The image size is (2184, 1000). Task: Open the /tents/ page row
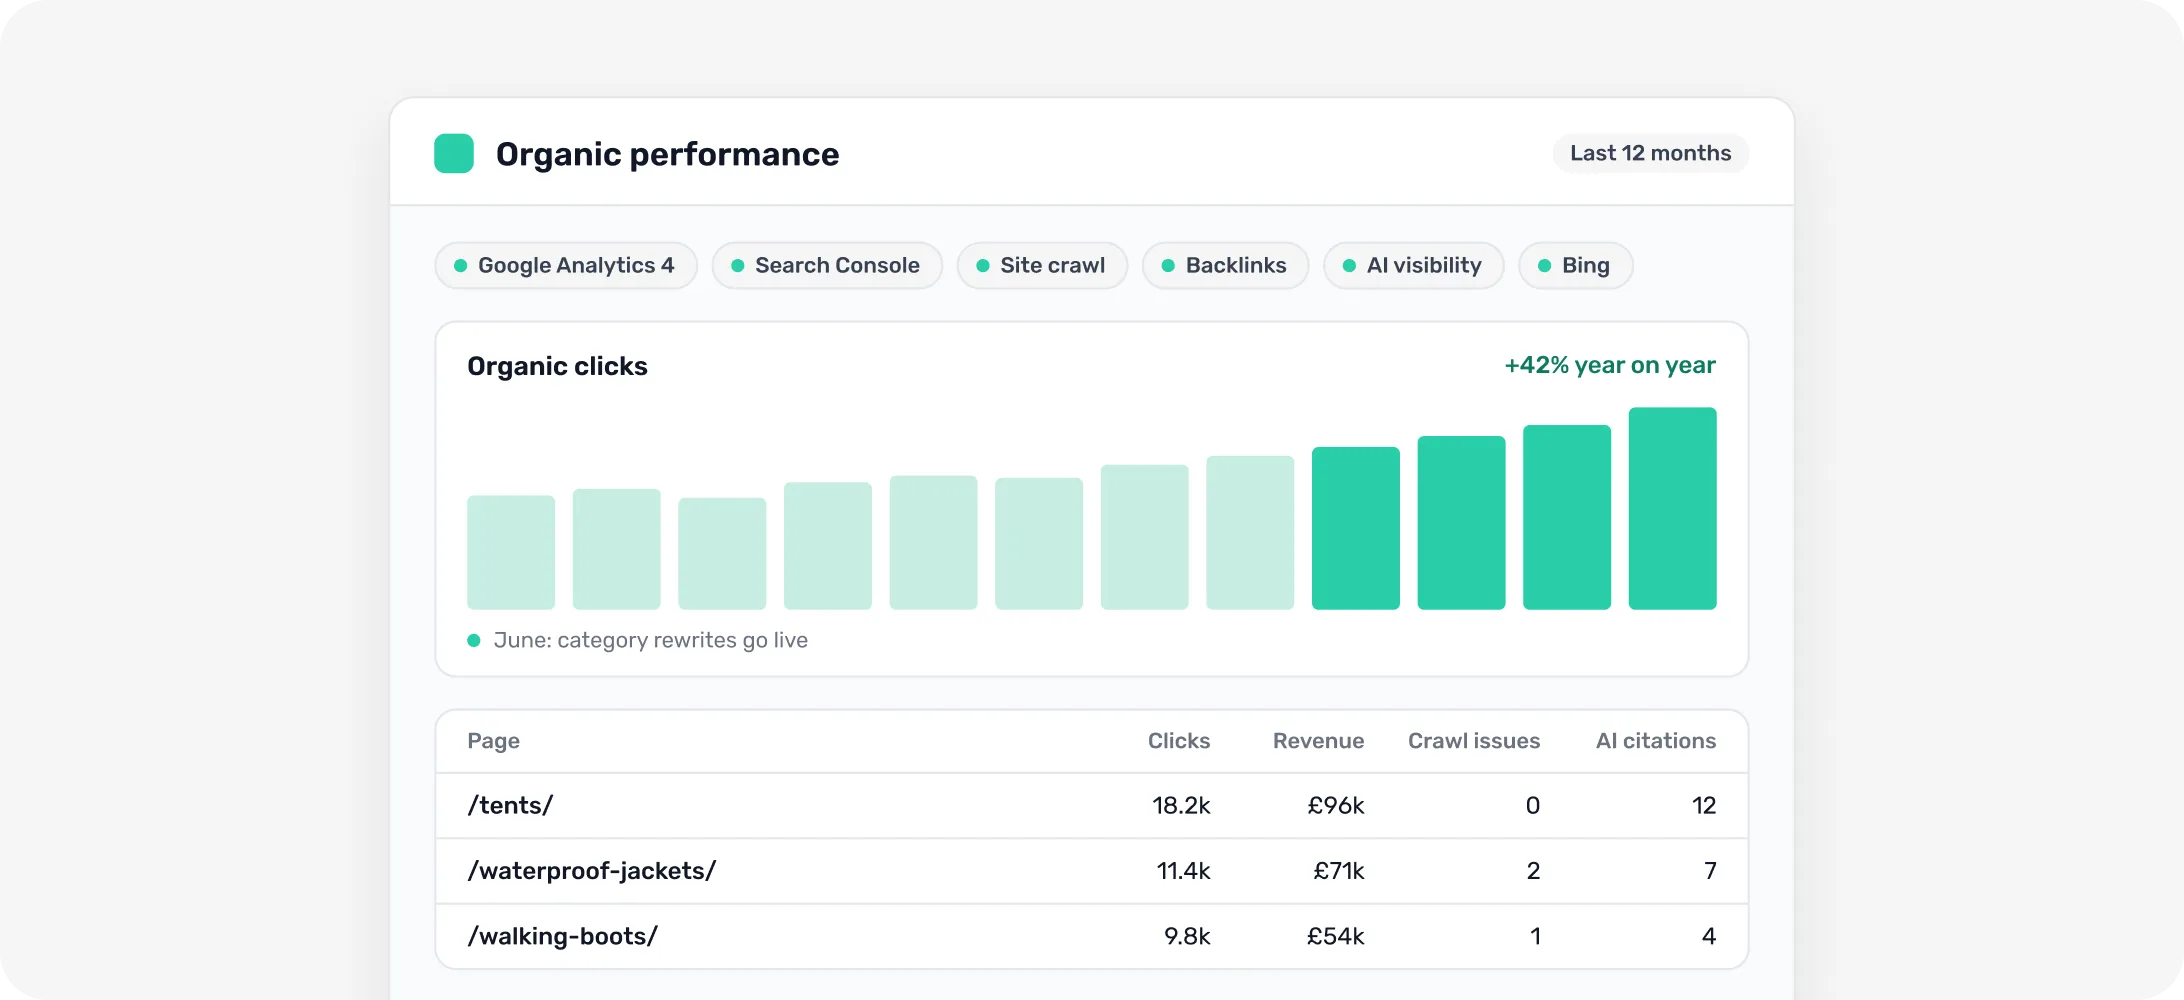pos(1092,806)
